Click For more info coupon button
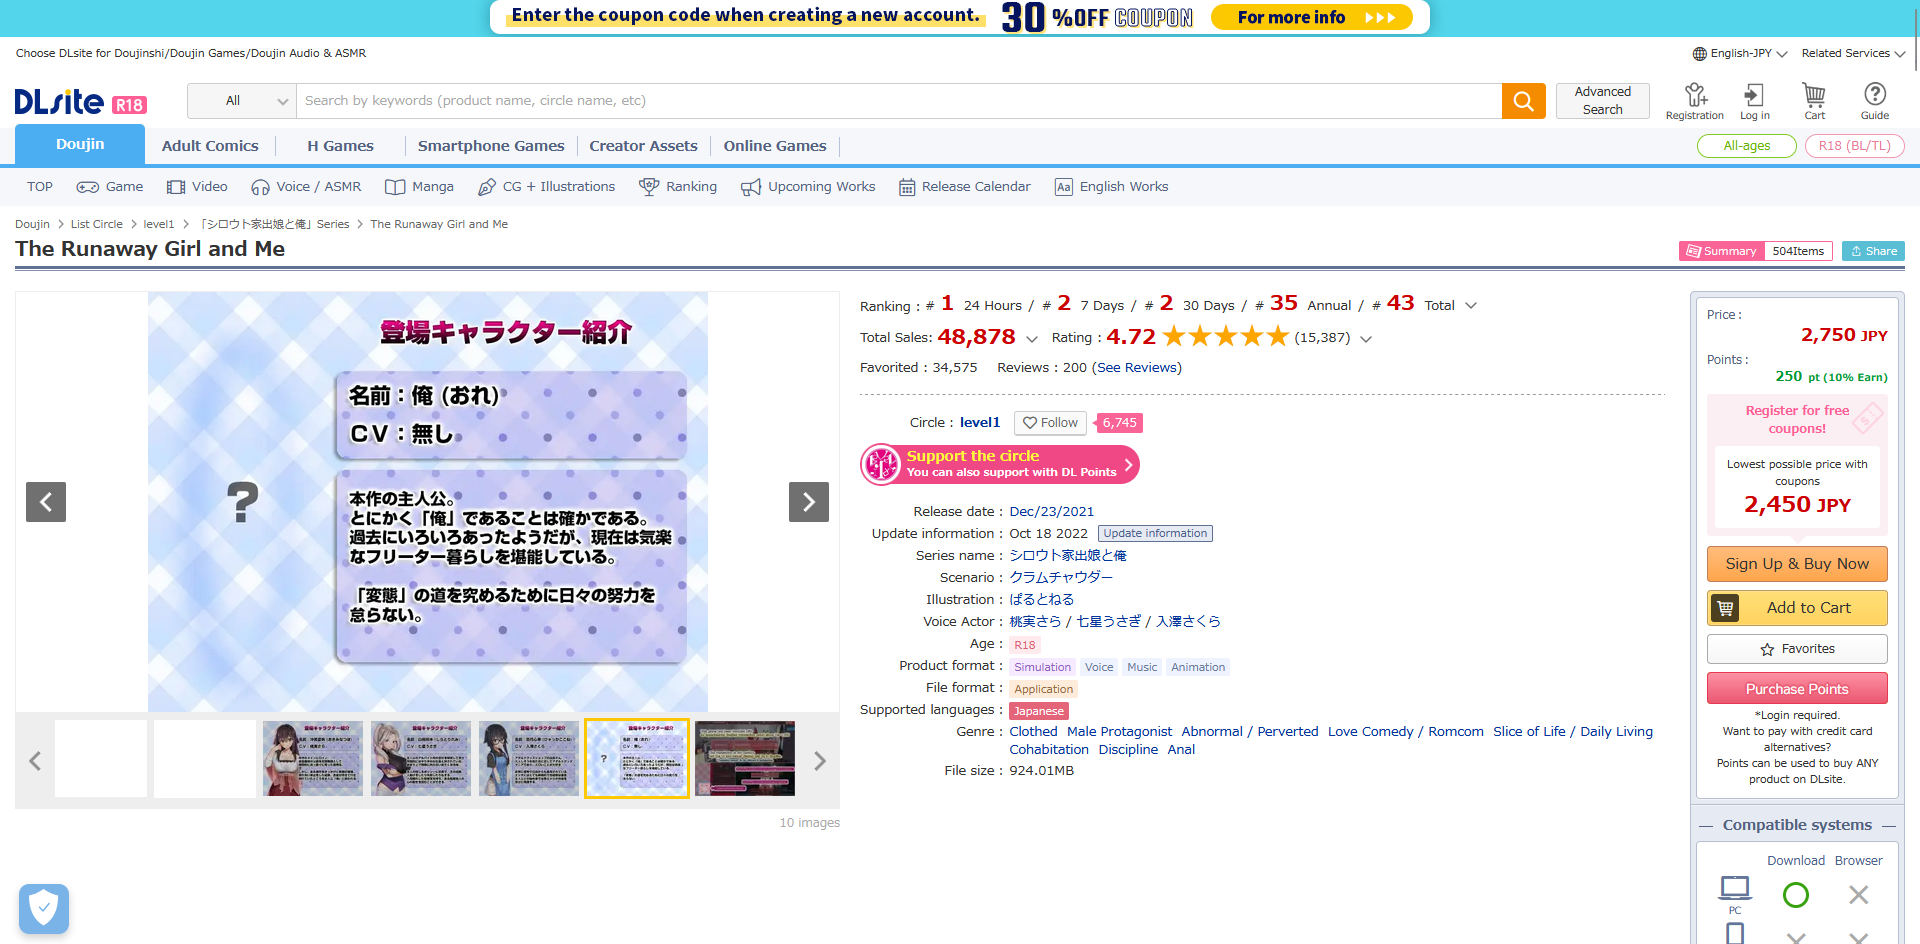 (x=1311, y=17)
